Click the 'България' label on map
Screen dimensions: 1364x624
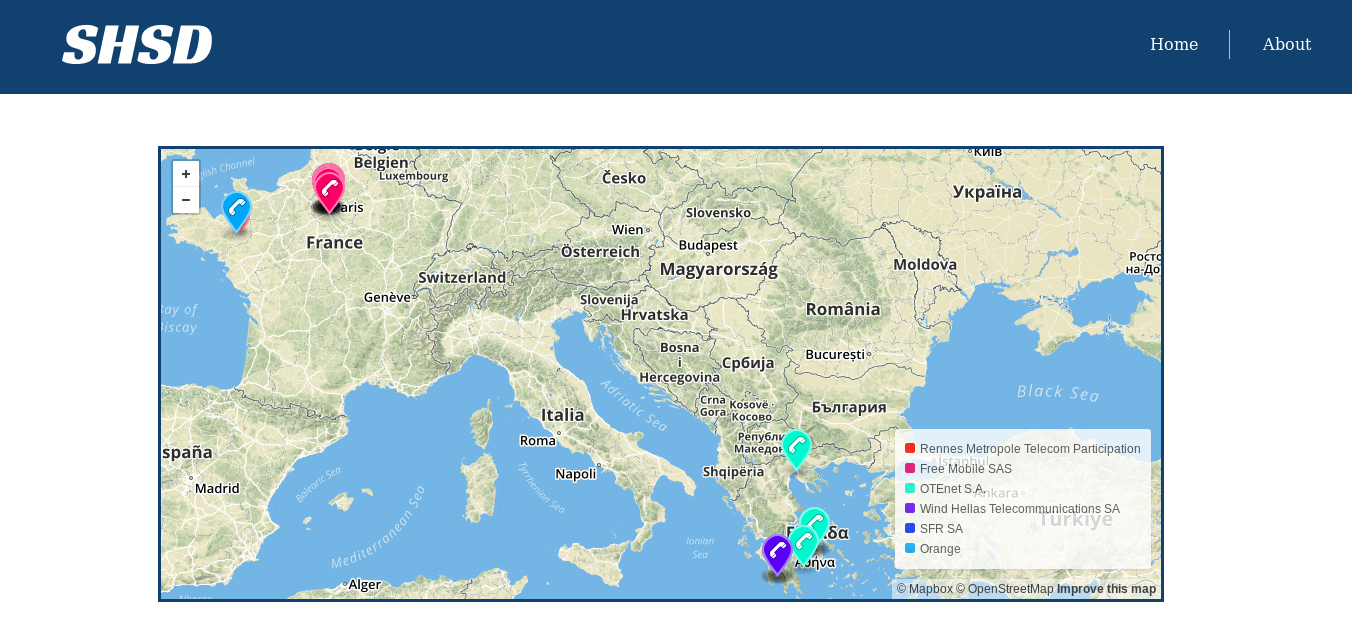pos(849,407)
